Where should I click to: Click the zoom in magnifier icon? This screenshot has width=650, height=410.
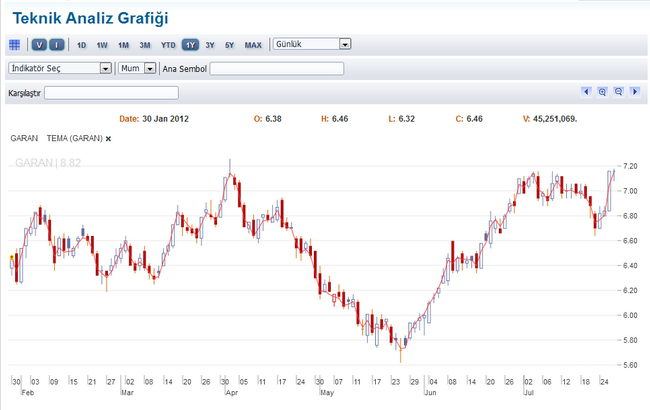[602, 92]
